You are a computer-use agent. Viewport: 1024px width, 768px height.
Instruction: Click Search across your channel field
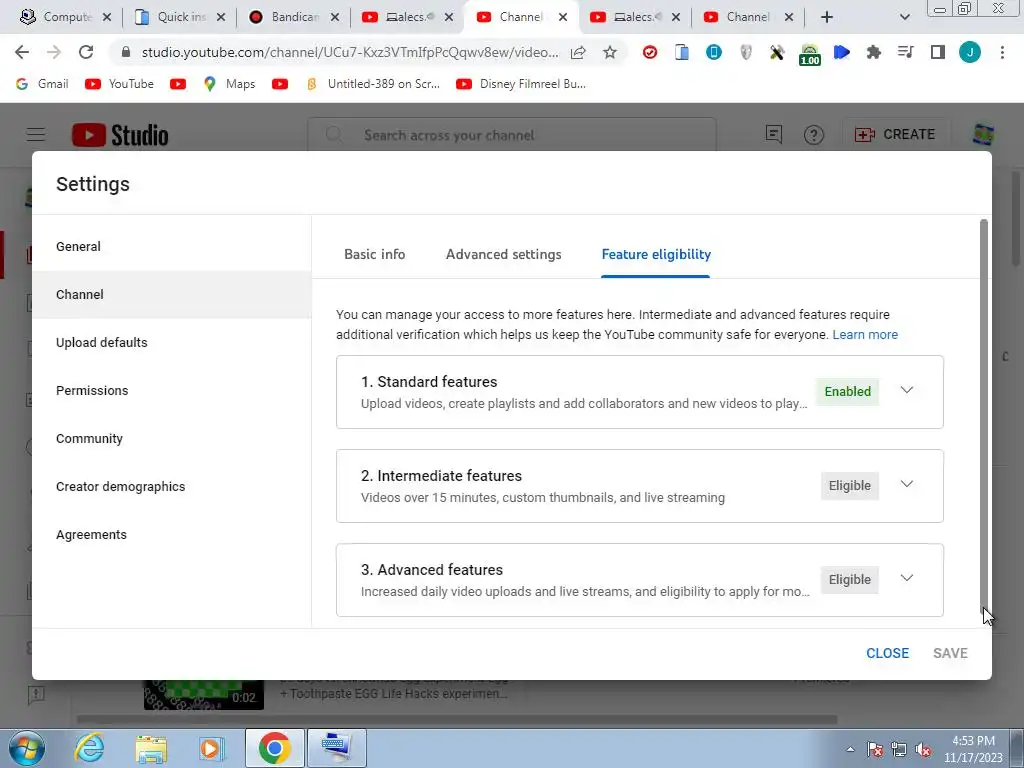click(512, 135)
